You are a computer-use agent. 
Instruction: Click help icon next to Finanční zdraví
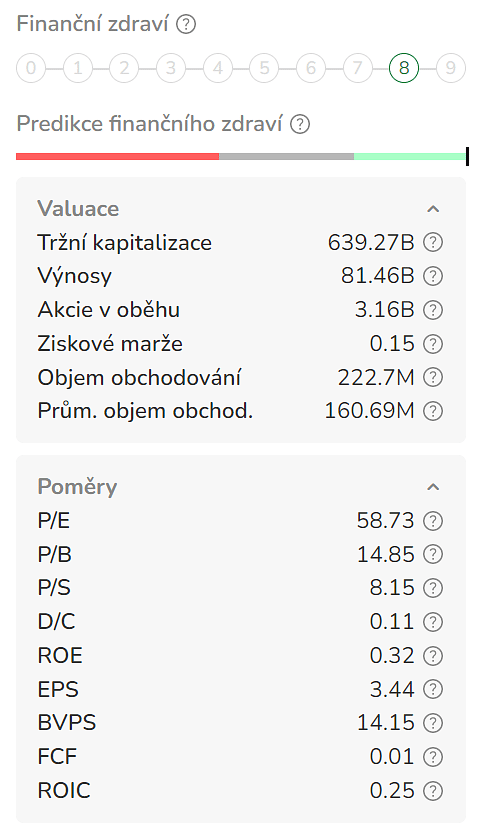click(x=186, y=24)
